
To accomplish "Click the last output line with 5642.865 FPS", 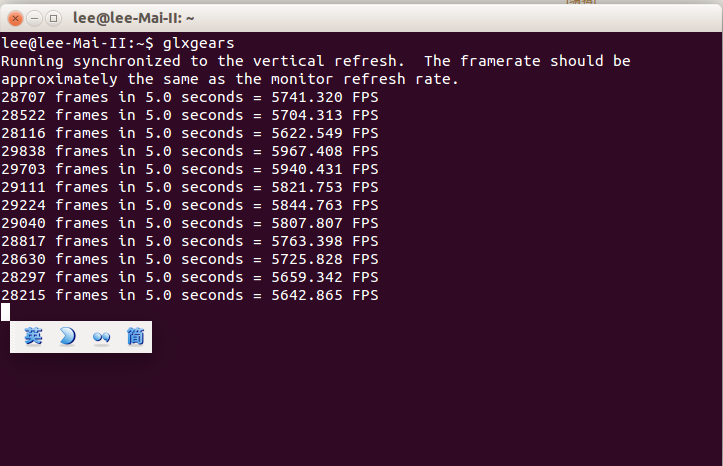I will coord(190,295).
